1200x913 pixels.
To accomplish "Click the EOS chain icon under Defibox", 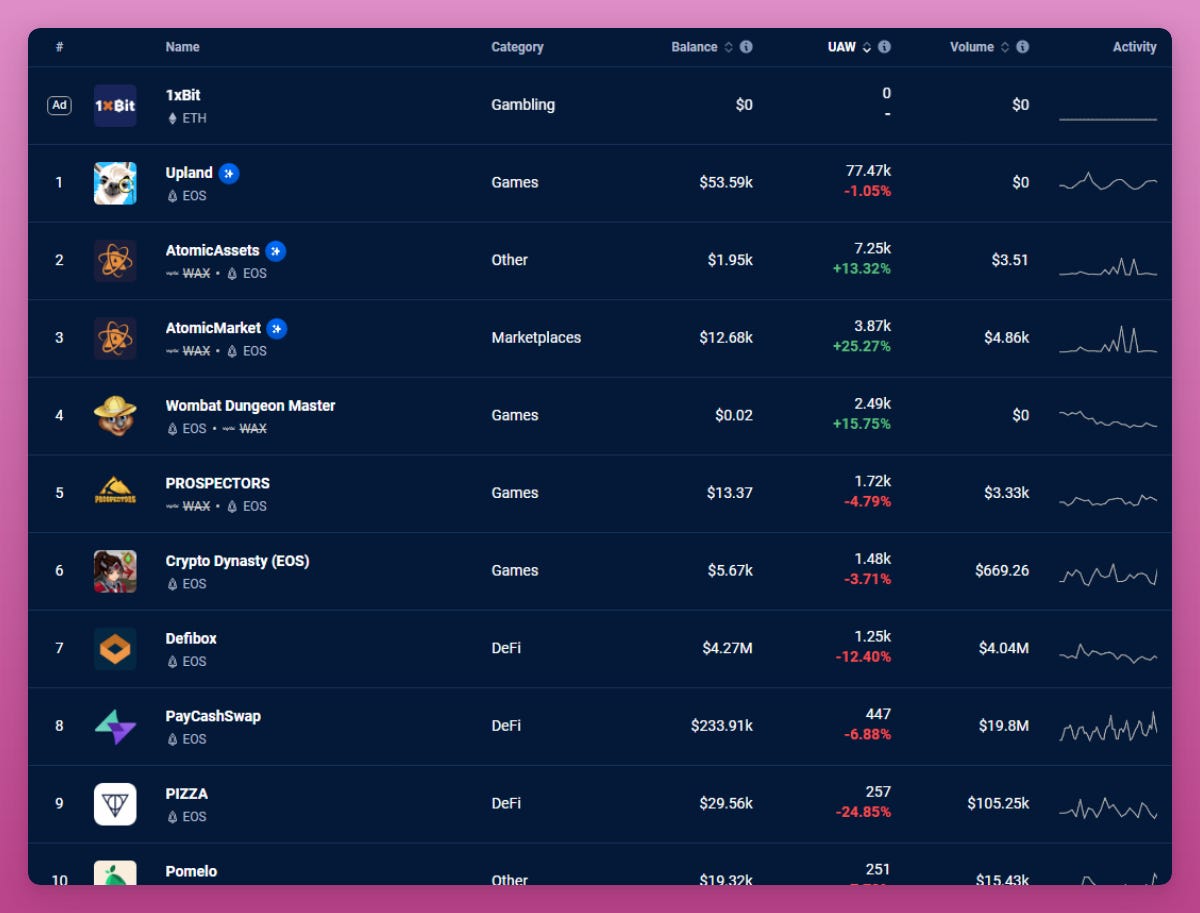I will click(171, 661).
